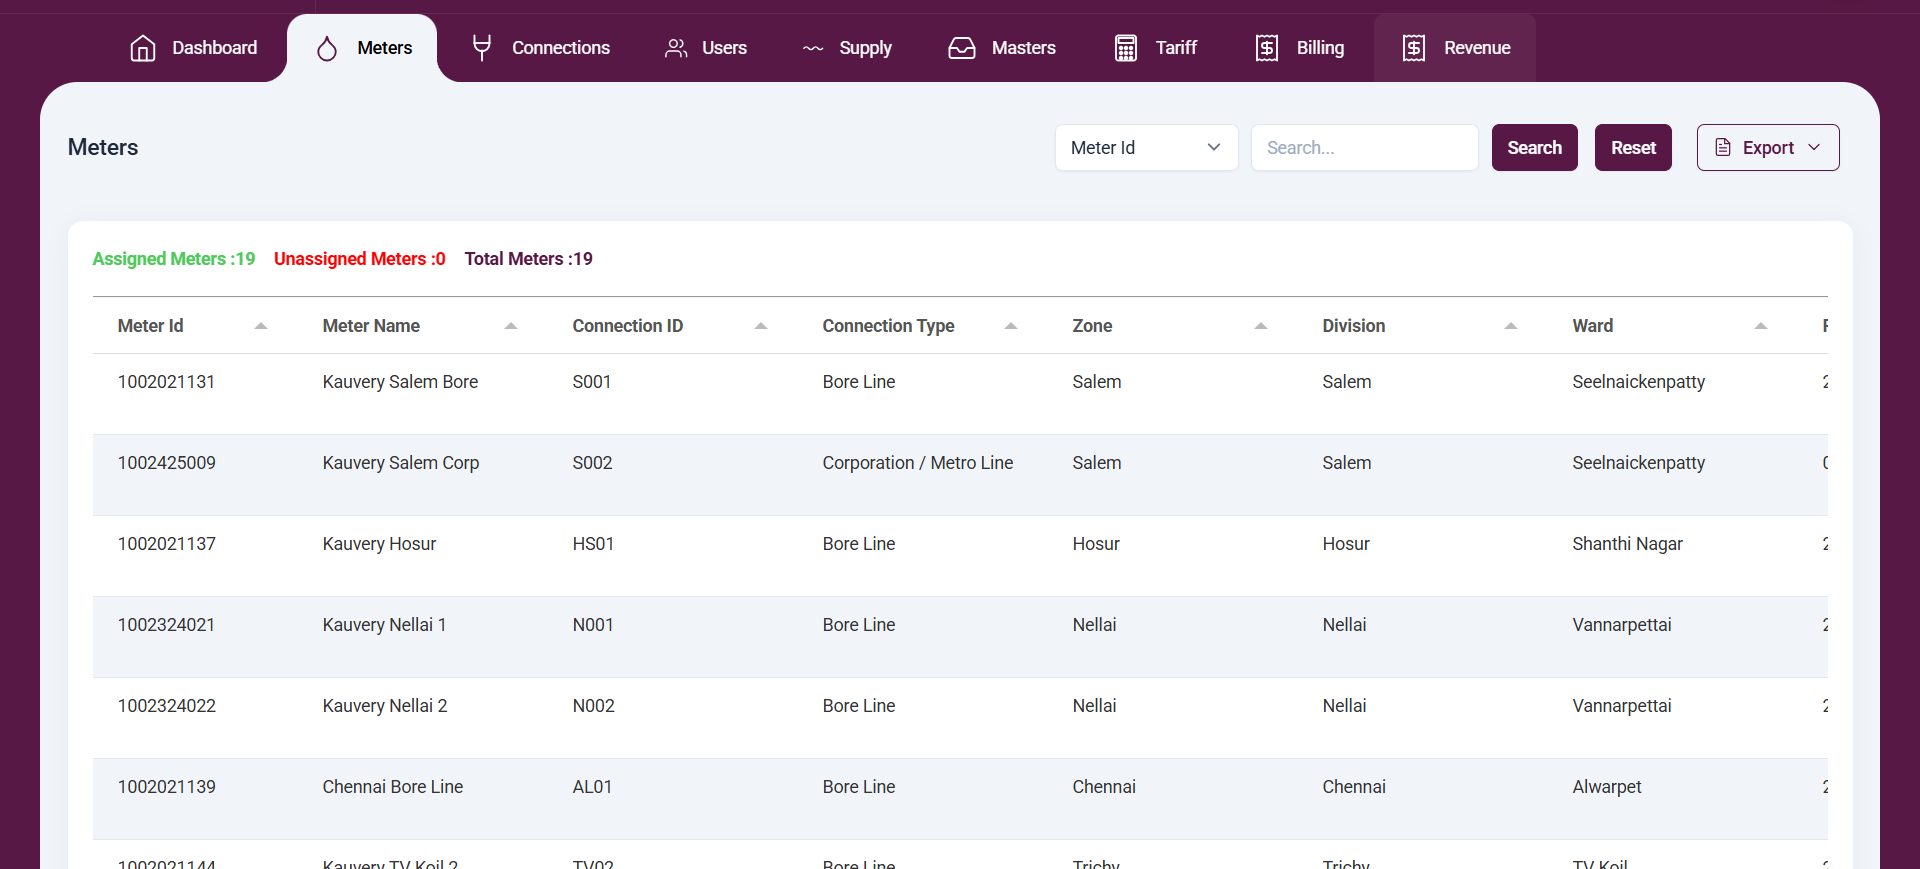Focus the Search text input field
Viewport: 1920px width, 869px height.
(x=1364, y=148)
